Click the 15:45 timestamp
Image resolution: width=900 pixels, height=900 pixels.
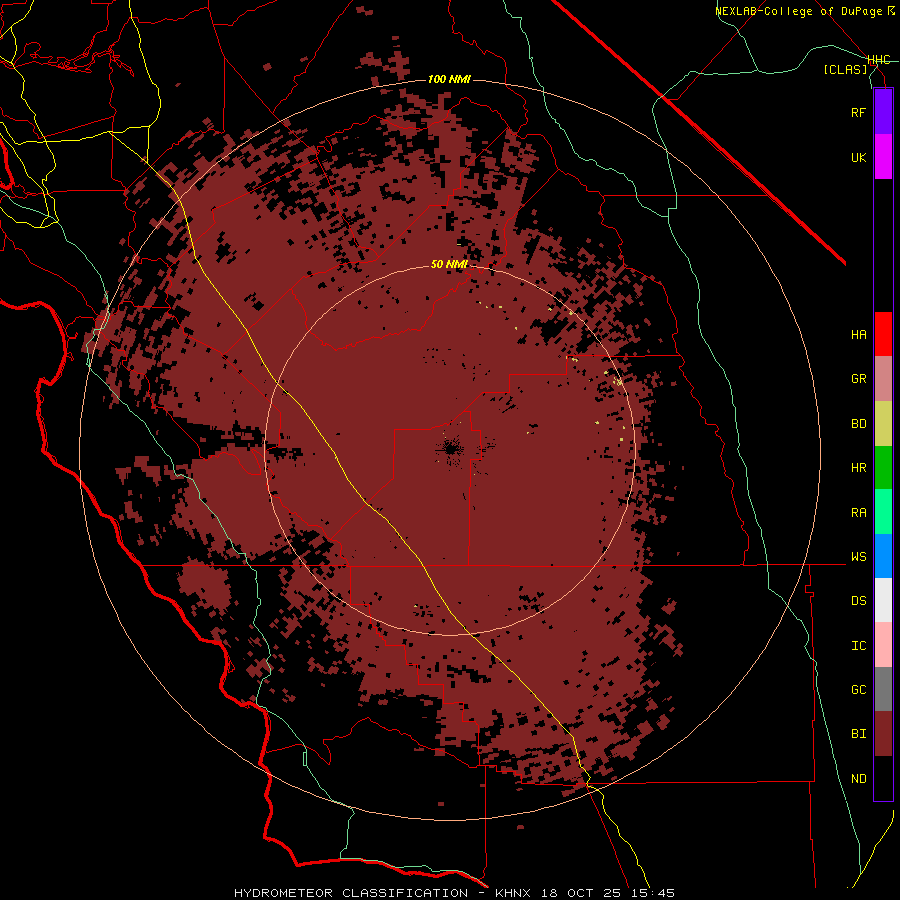coord(651,893)
